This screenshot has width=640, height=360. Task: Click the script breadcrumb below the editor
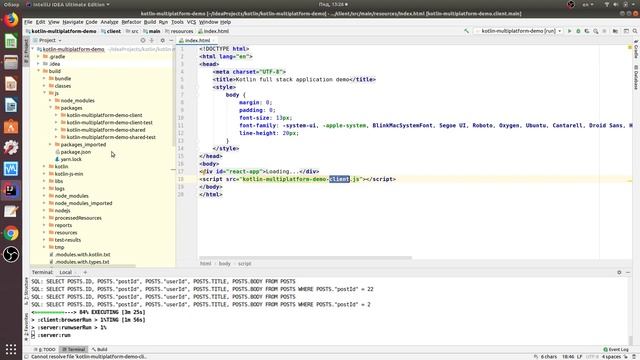[244, 264]
